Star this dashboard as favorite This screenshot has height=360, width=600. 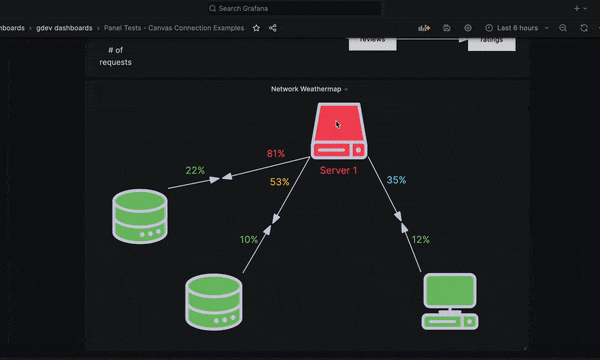pyautogui.click(x=256, y=28)
